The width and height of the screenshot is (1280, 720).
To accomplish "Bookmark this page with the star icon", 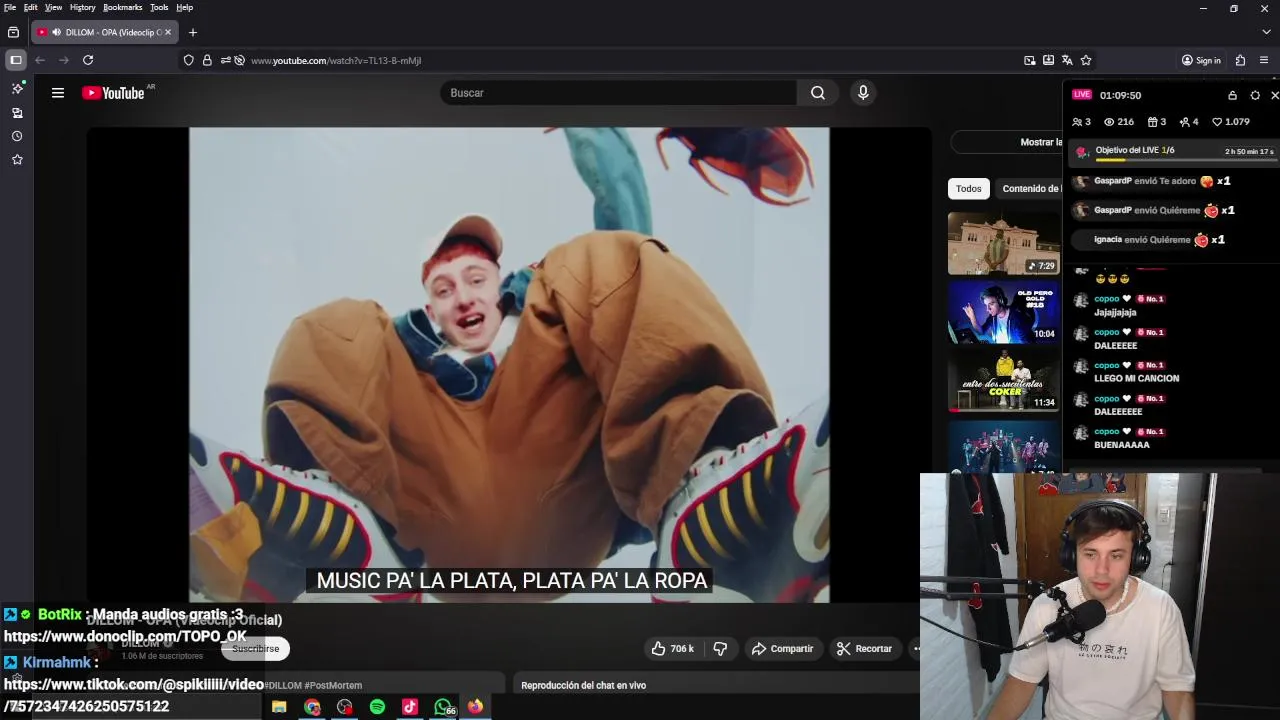I will click(1086, 60).
